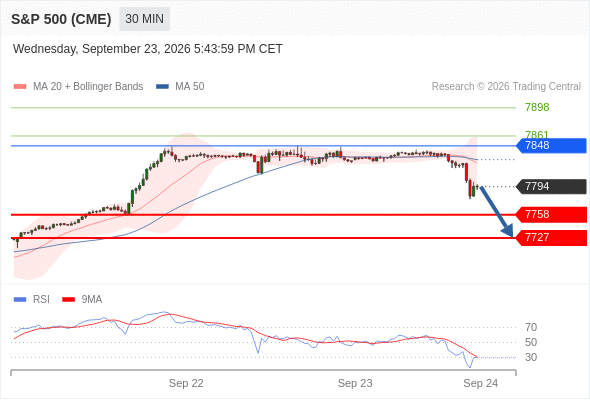Image resolution: width=590 pixels, height=400 pixels.
Task: Click the 30 MIN timeframe badge
Action: coord(144,19)
